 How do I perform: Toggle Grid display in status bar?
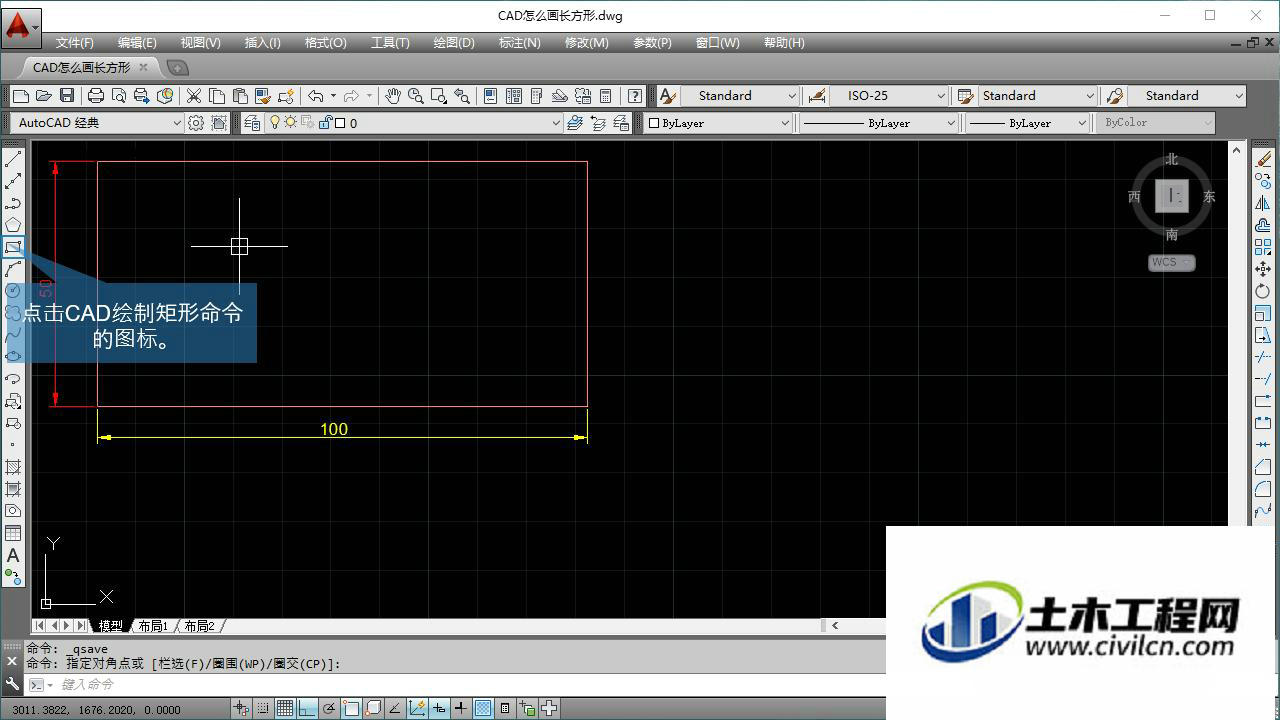(x=285, y=709)
